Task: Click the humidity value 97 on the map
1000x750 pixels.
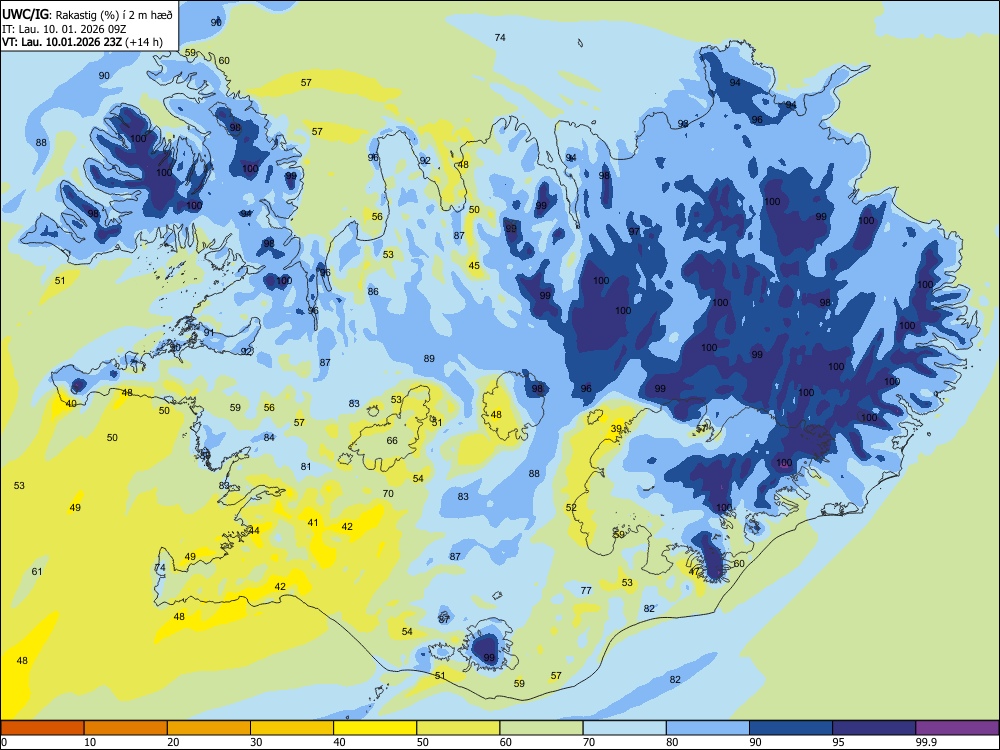Action: coord(634,232)
